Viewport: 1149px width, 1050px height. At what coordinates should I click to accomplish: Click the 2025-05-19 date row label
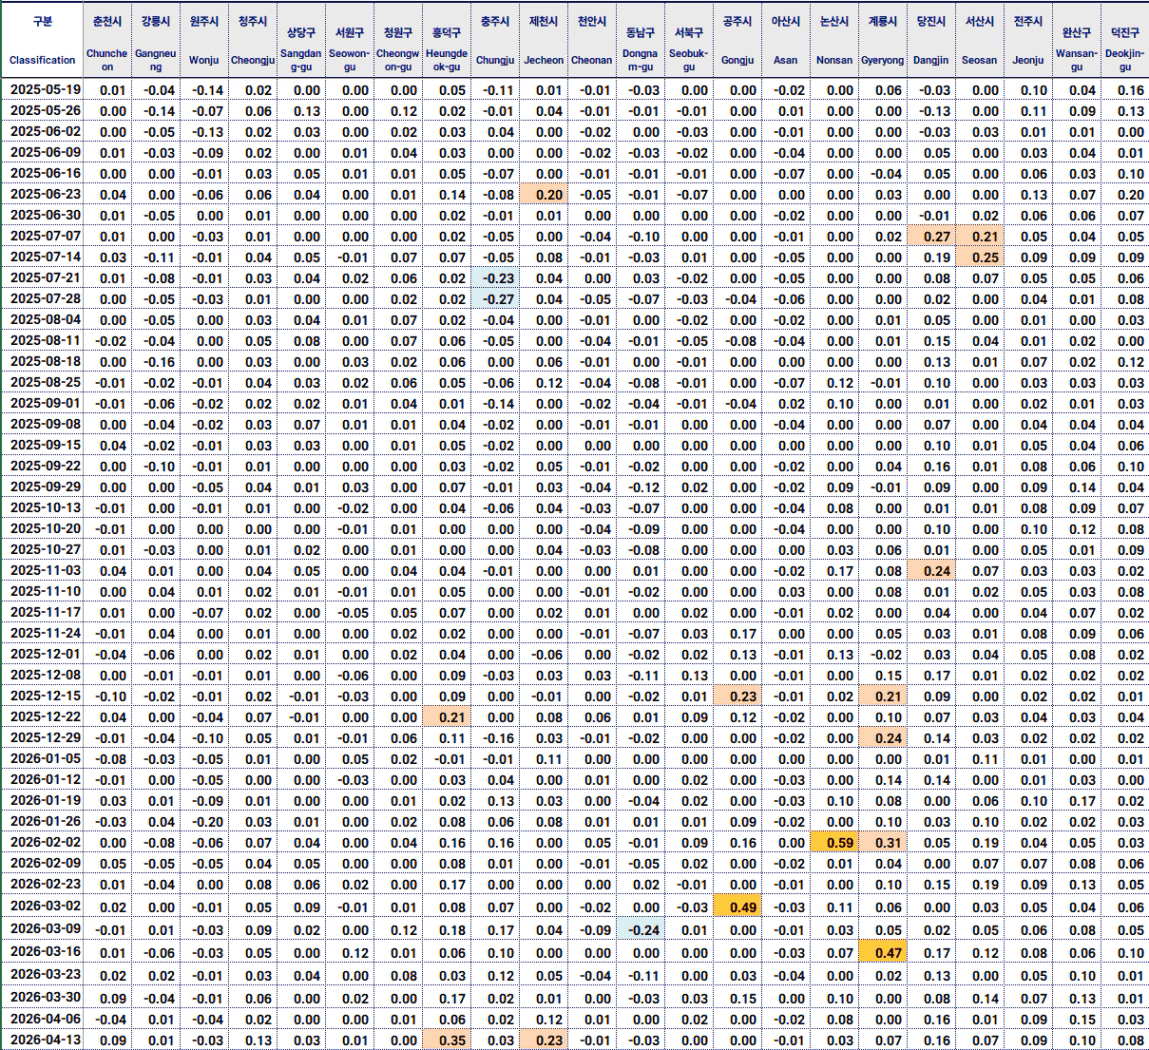point(43,91)
